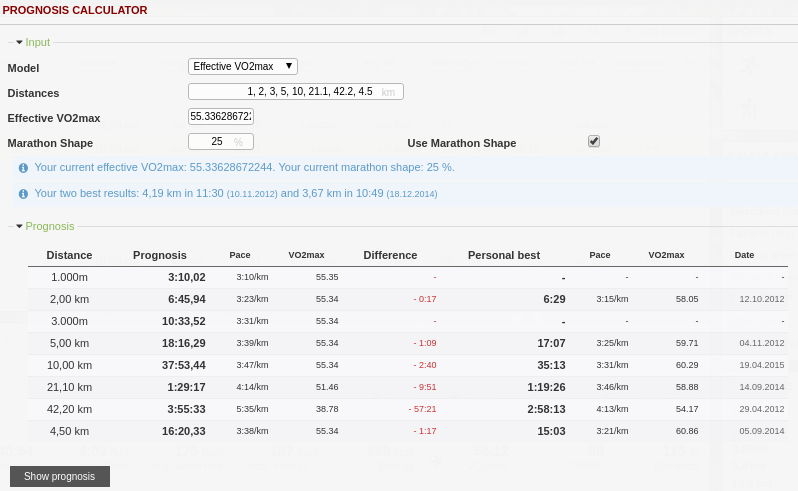Click the date 12.10.2012

pyautogui.click(x=762, y=299)
